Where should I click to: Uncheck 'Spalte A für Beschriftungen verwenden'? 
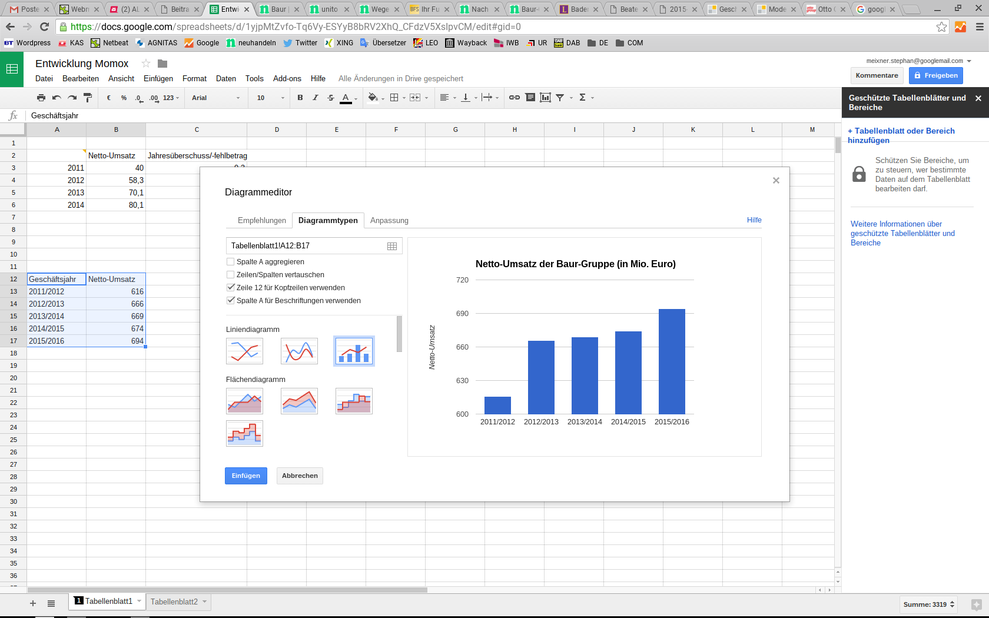[x=230, y=300]
